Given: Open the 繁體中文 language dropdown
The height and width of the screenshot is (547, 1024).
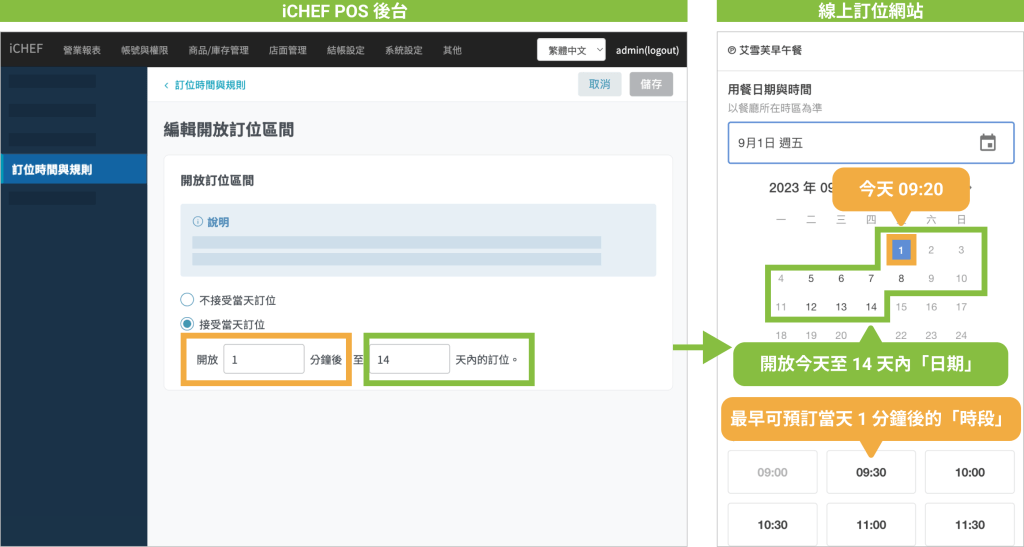Looking at the screenshot, I should [571, 50].
